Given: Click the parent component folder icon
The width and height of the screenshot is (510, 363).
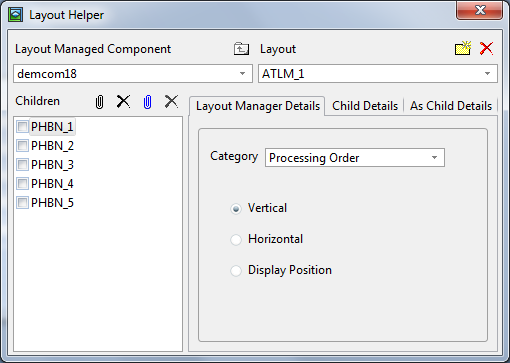Looking at the screenshot, I should [x=241, y=49].
